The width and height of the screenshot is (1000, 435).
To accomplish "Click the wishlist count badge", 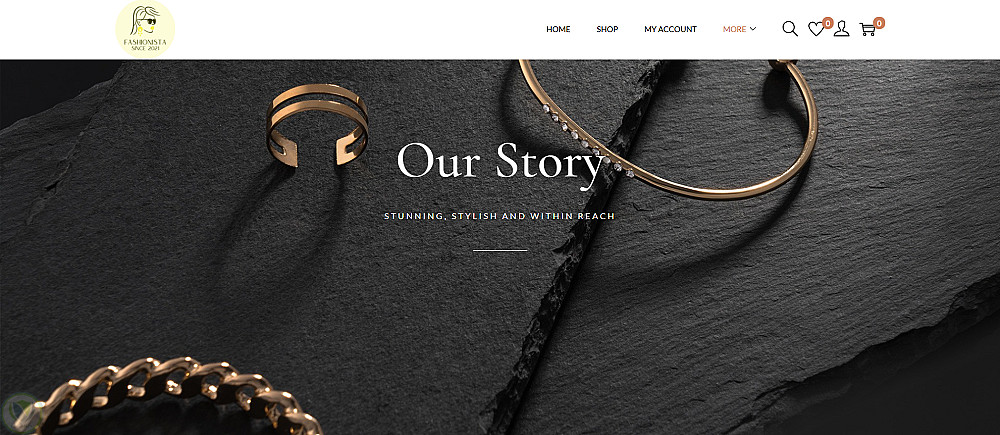I will pos(828,23).
